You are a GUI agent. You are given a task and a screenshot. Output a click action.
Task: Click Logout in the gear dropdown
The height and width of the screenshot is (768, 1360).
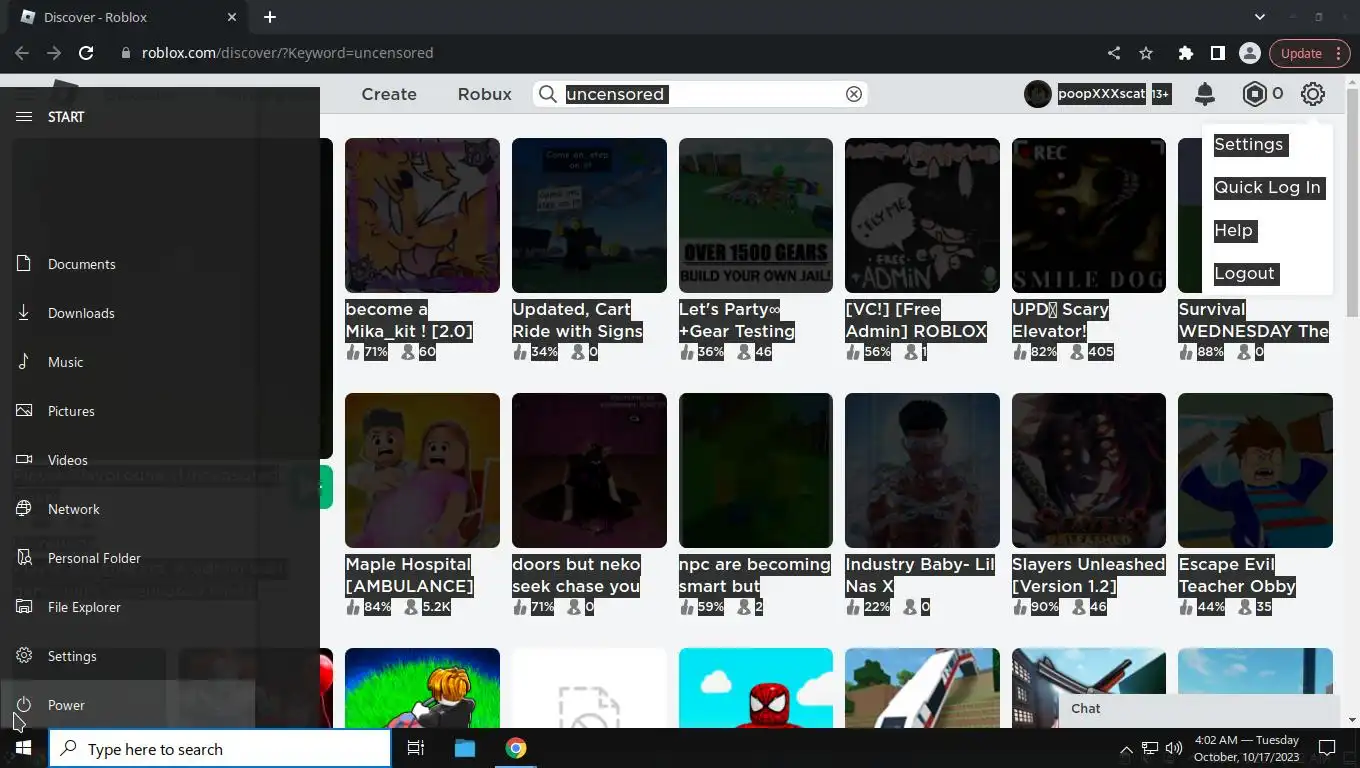pos(1244,274)
